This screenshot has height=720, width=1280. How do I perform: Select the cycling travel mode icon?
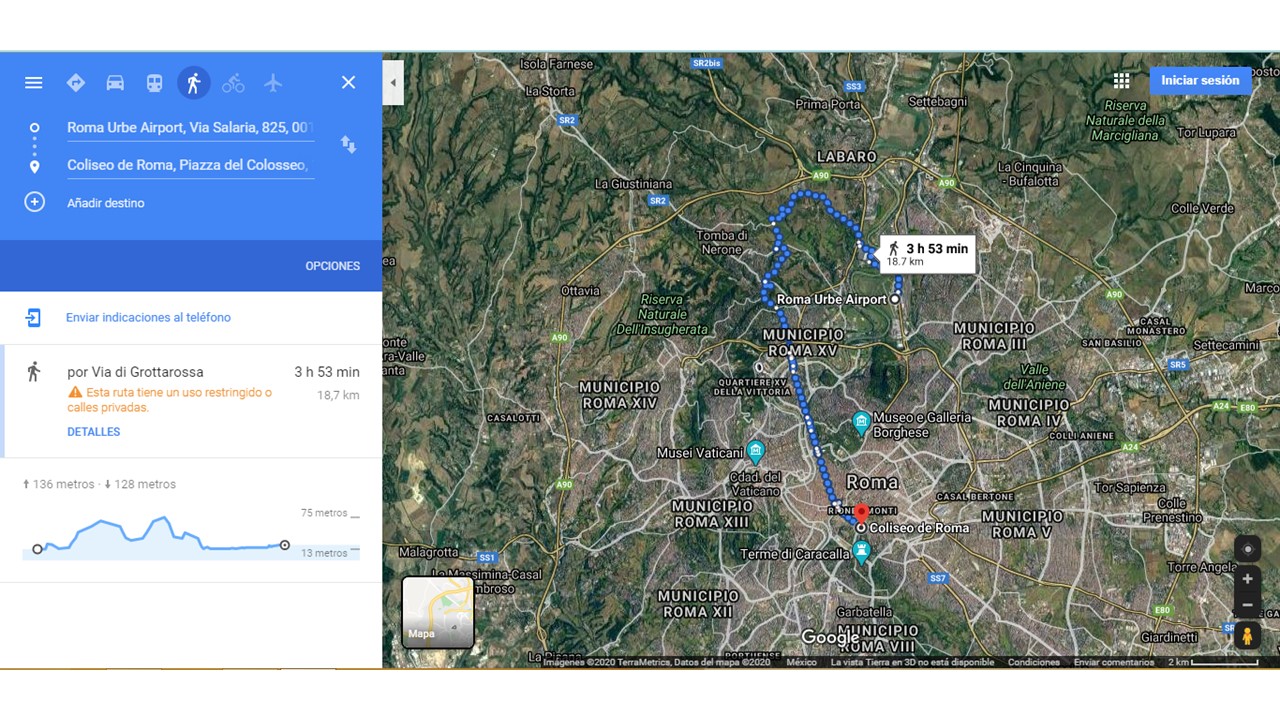click(233, 83)
